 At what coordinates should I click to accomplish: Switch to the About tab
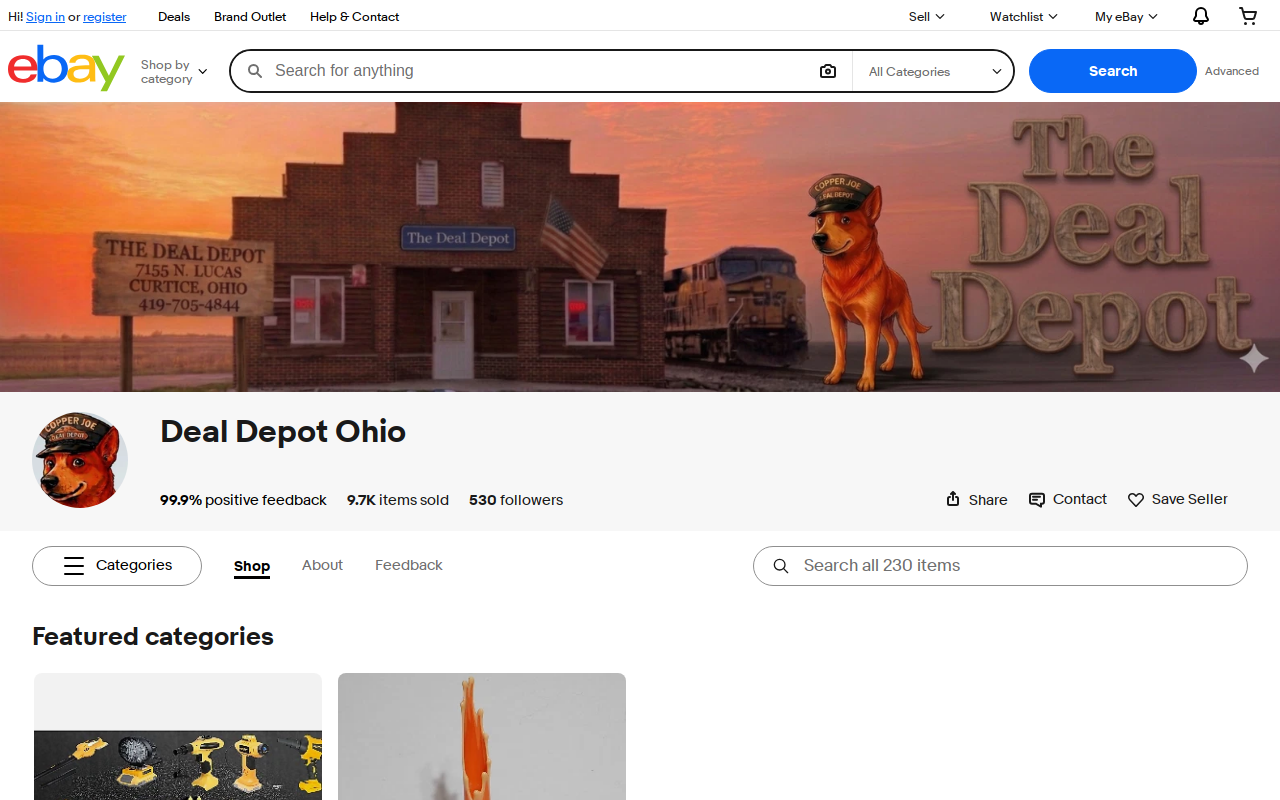pyautogui.click(x=322, y=565)
